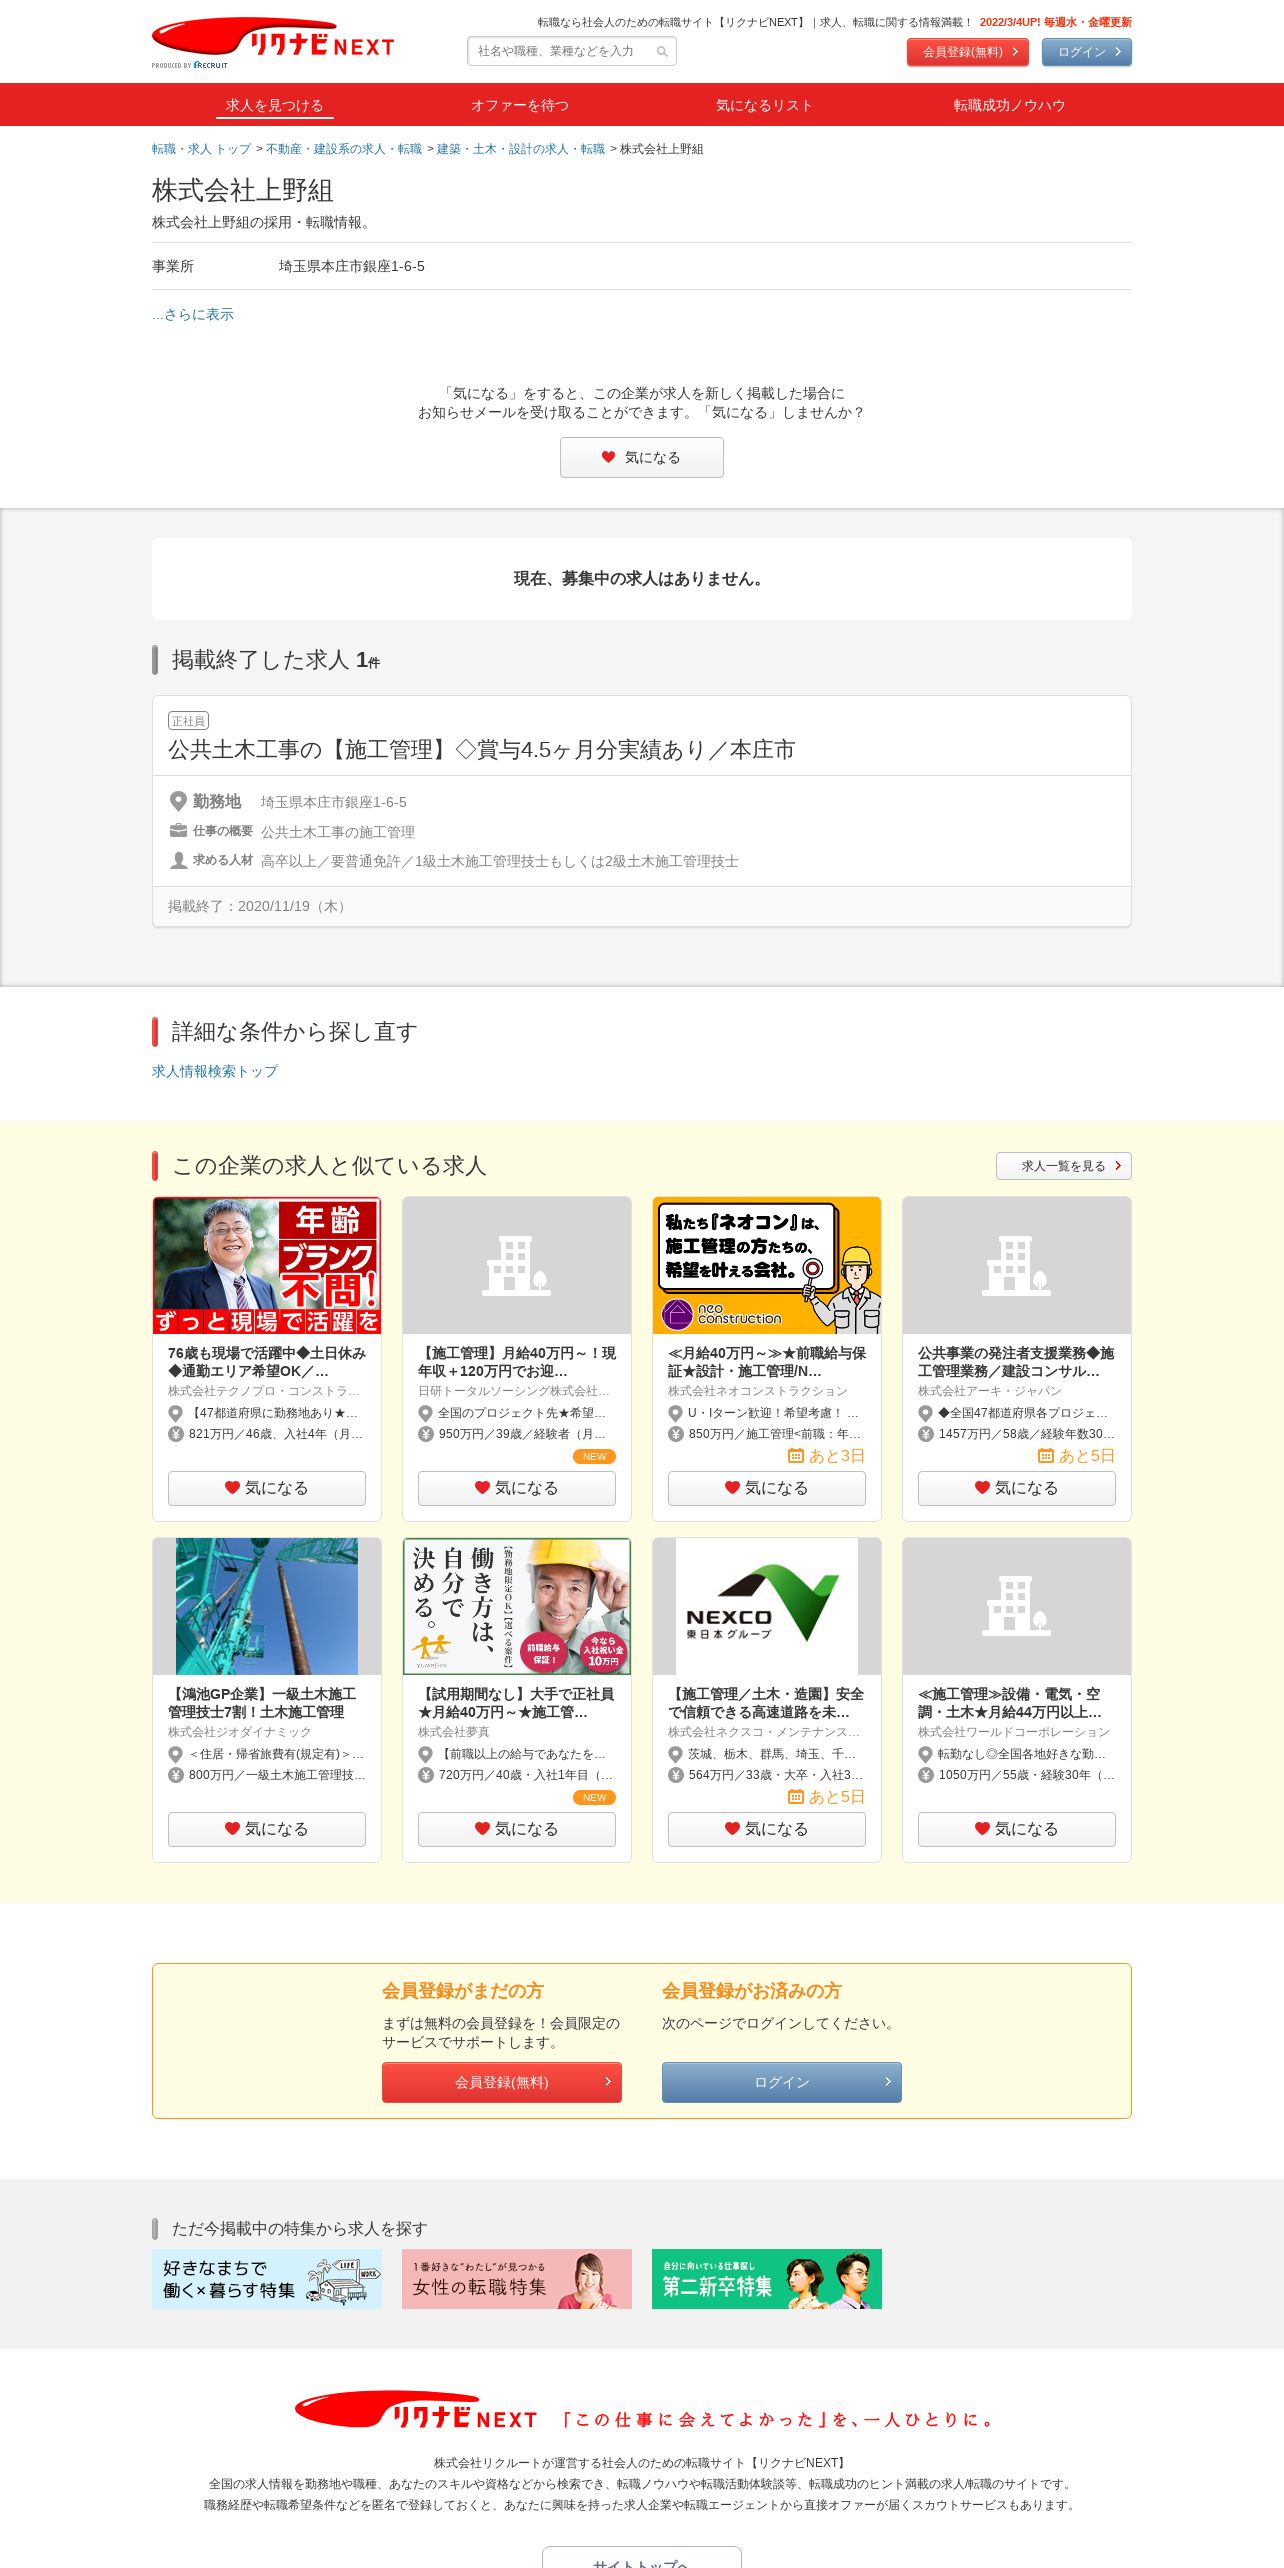Toggle 気になる on ワールドコーポレーション card
The image size is (1284, 2568).
pyautogui.click(x=1017, y=1829)
